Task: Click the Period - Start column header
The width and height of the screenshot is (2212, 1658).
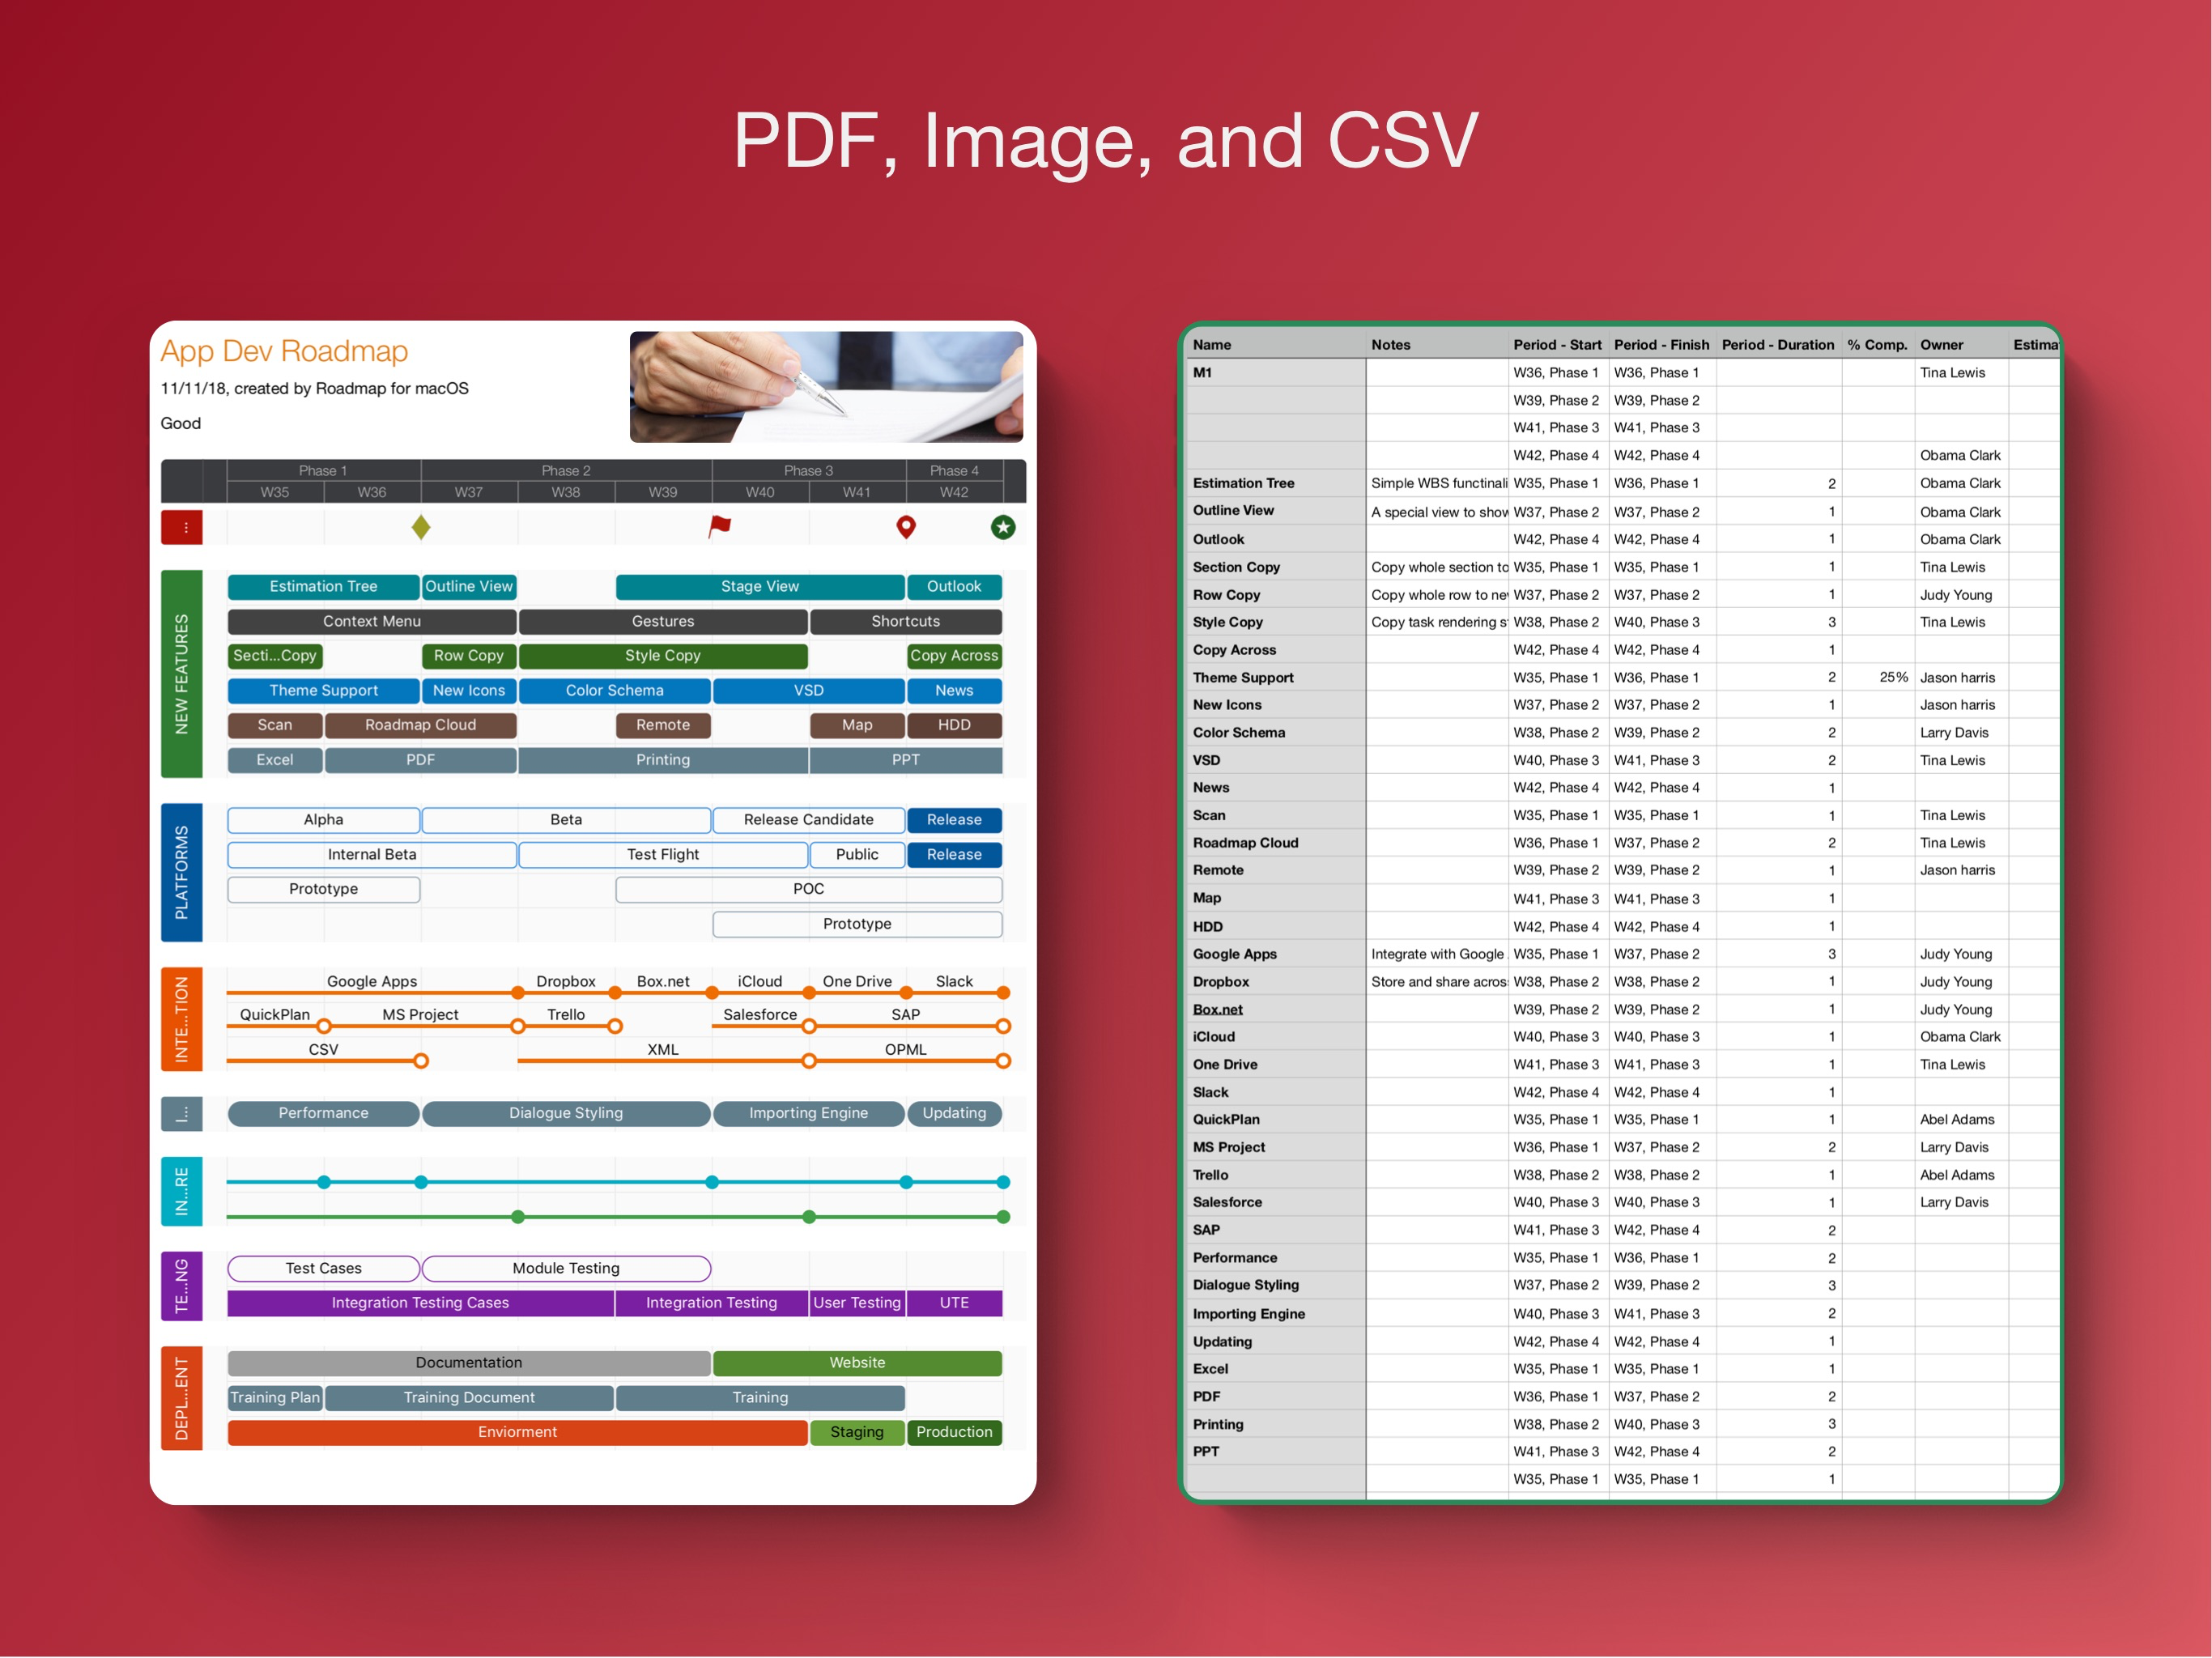Action: pyautogui.click(x=1556, y=345)
